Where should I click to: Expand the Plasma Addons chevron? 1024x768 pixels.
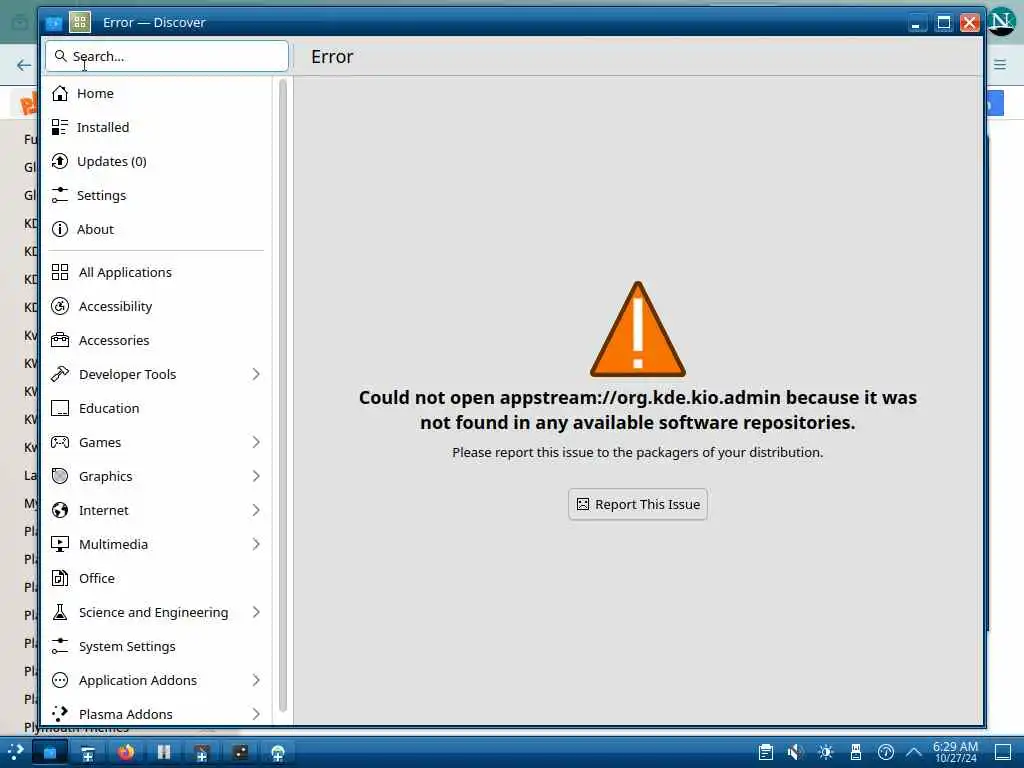(256, 714)
